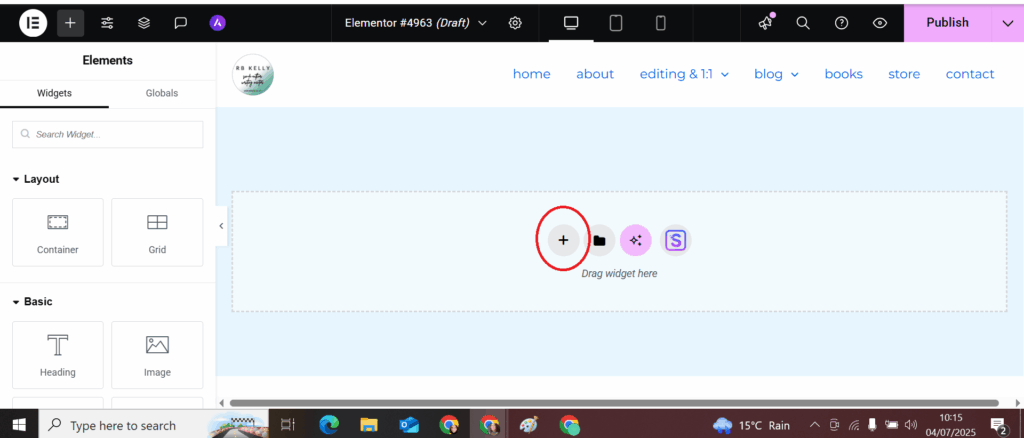Click the RB Kelly site logo
1024x438 pixels.
[x=253, y=74]
